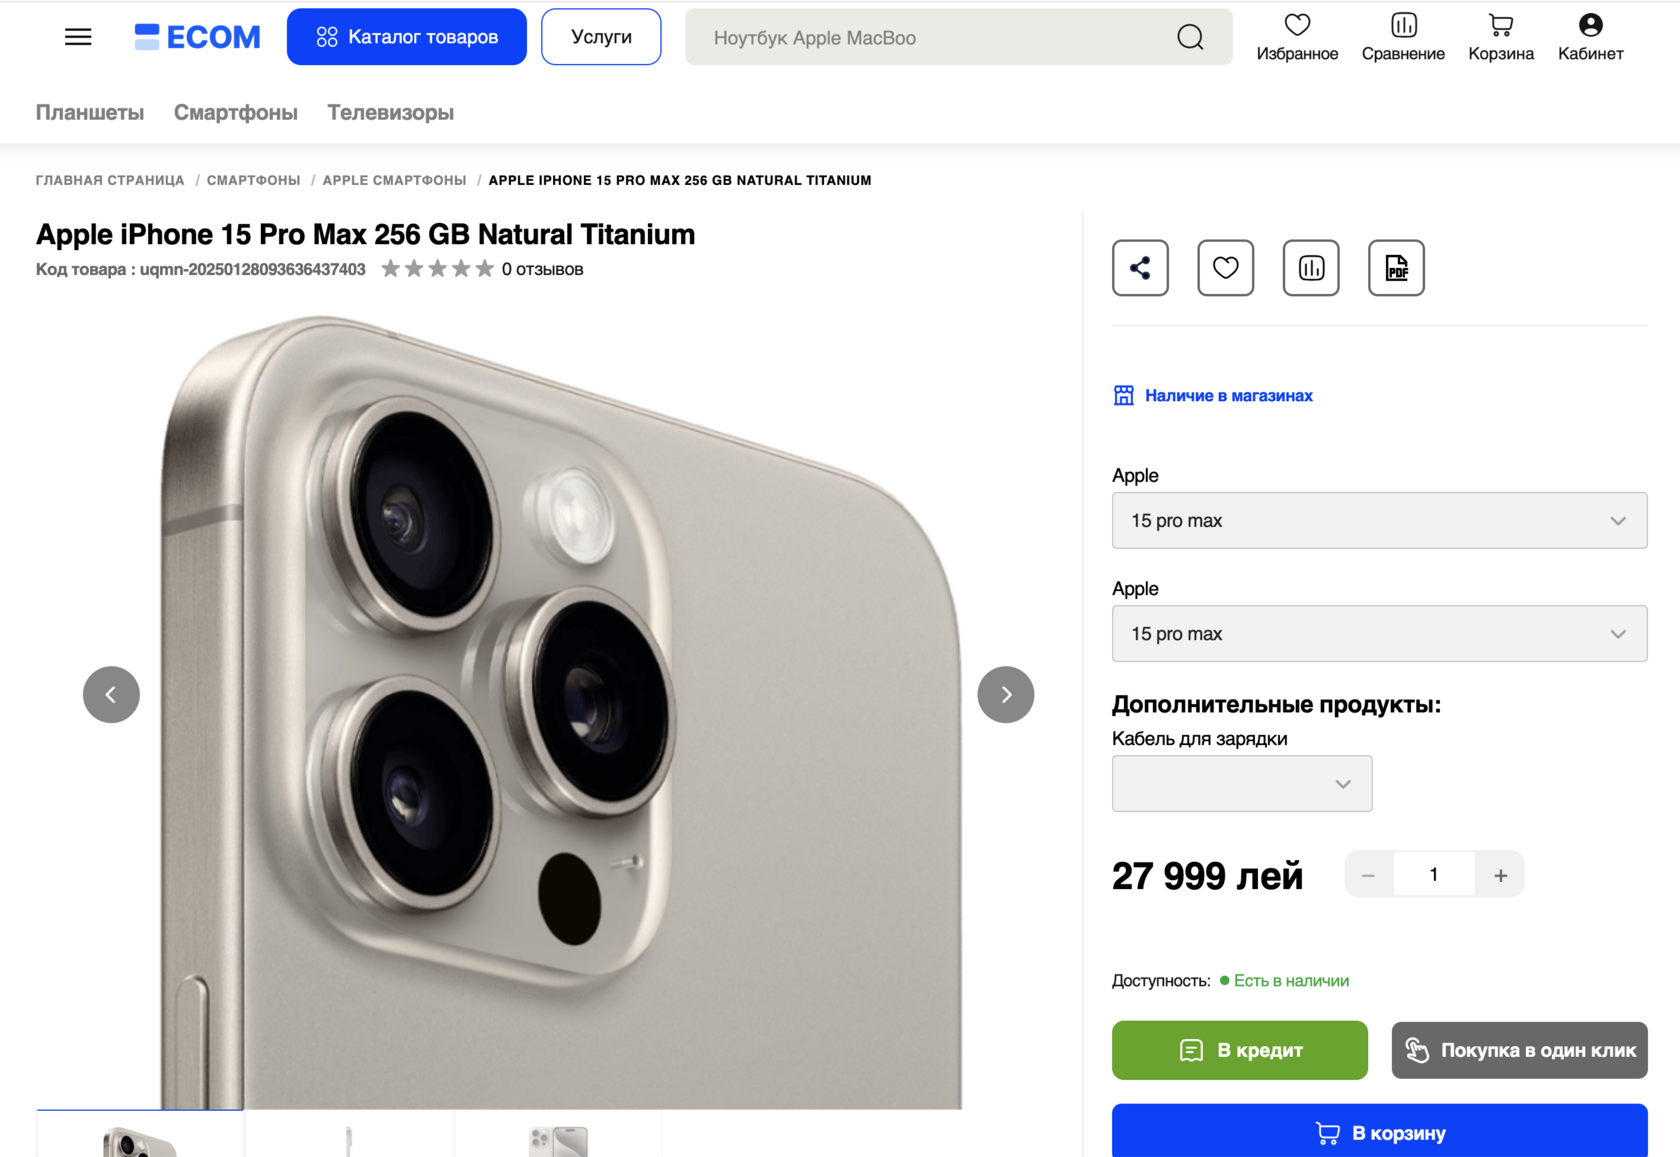
Task: Go to Смартфоны category tab
Action: (236, 113)
